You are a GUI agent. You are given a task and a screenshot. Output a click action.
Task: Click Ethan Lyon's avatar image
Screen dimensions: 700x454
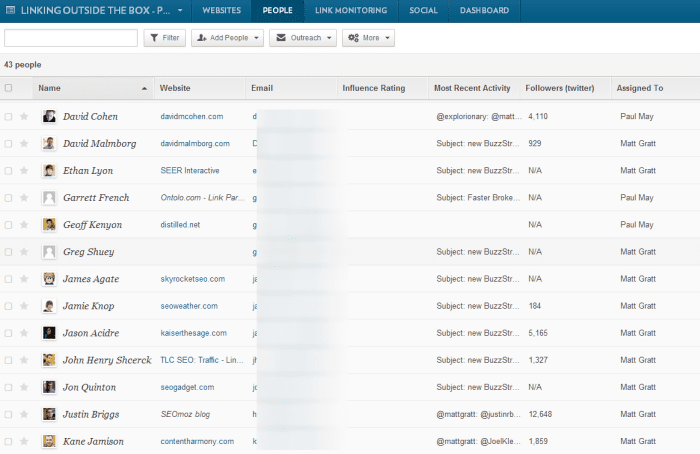point(49,171)
